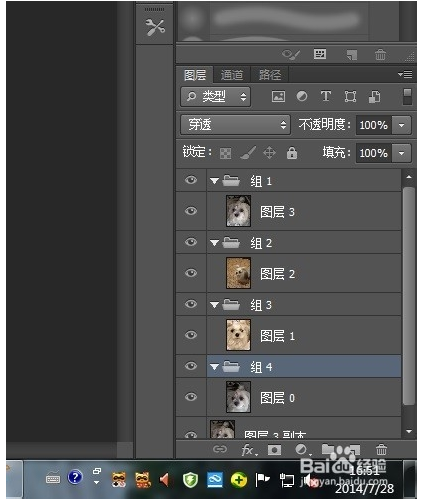Open the 穿透 blend mode dropdown
Image resolution: width=430 pixels, height=503 pixels.
pyautogui.click(x=235, y=125)
